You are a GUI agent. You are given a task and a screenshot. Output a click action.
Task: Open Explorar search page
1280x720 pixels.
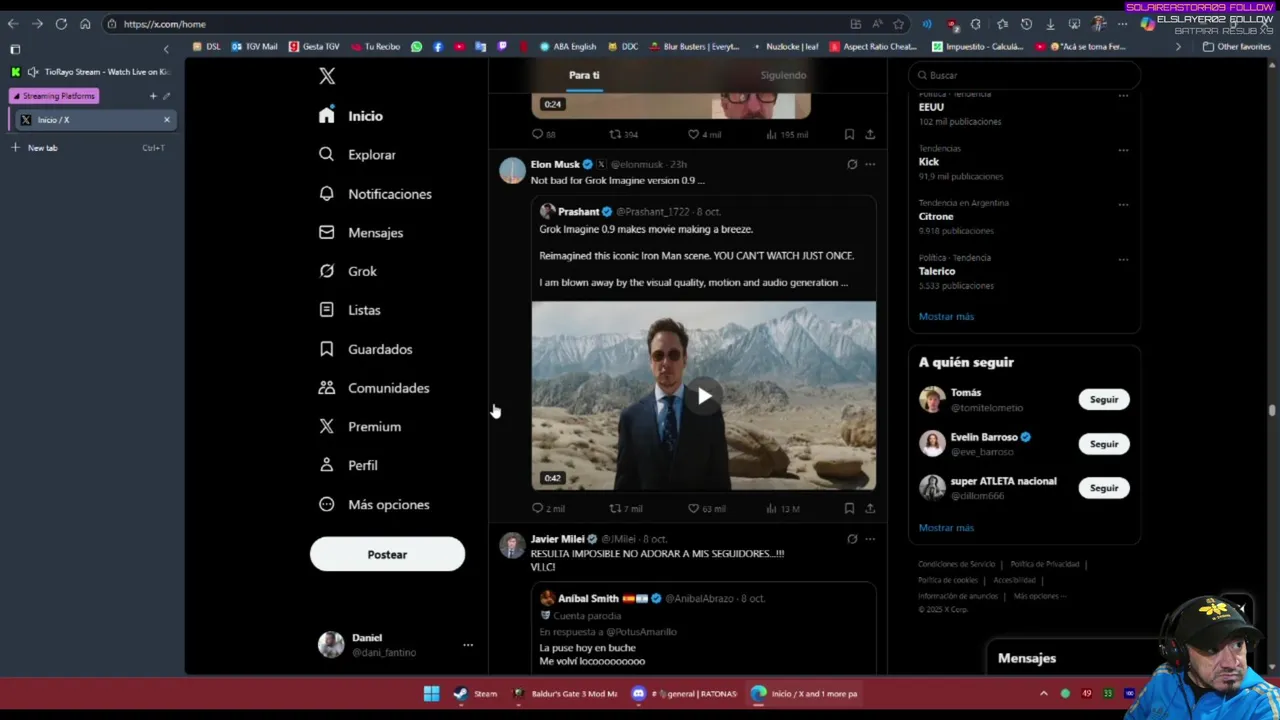pyautogui.click(x=357, y=155)
